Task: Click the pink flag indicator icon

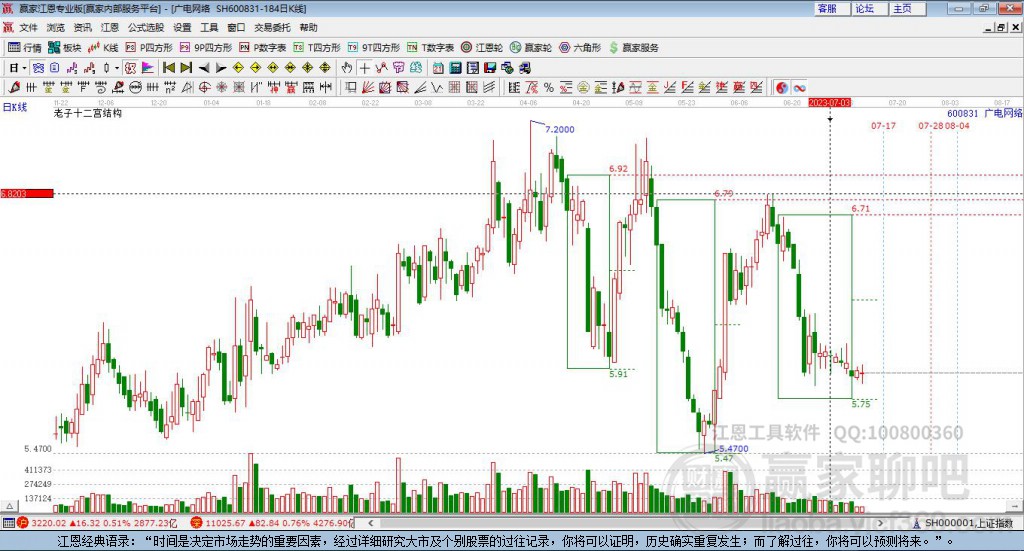Action: [x=148, y=68]
